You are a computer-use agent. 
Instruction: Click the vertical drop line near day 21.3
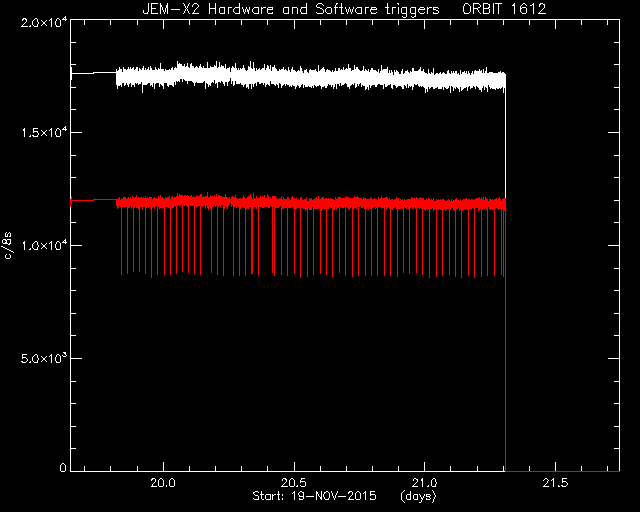coord(506,339)
